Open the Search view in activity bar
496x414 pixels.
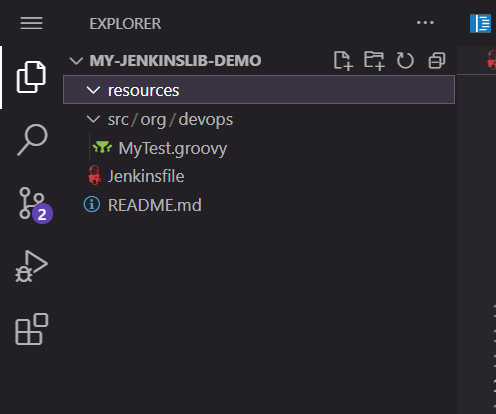point(32,140)
